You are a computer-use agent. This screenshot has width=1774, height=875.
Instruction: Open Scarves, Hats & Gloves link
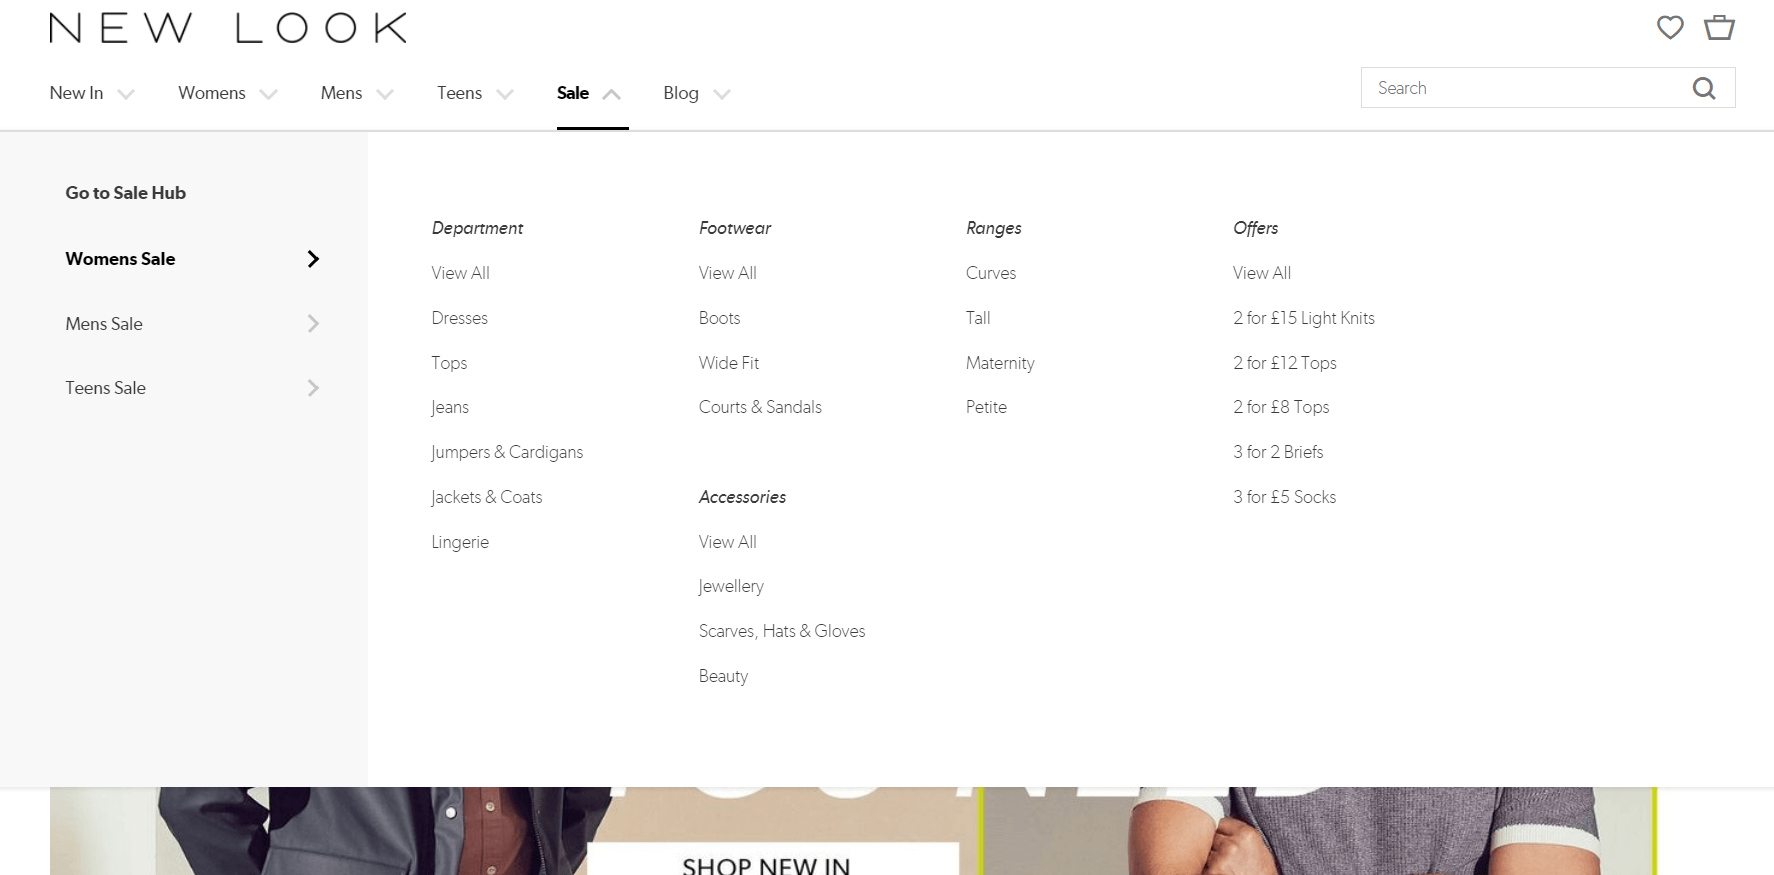pos(782,631)
